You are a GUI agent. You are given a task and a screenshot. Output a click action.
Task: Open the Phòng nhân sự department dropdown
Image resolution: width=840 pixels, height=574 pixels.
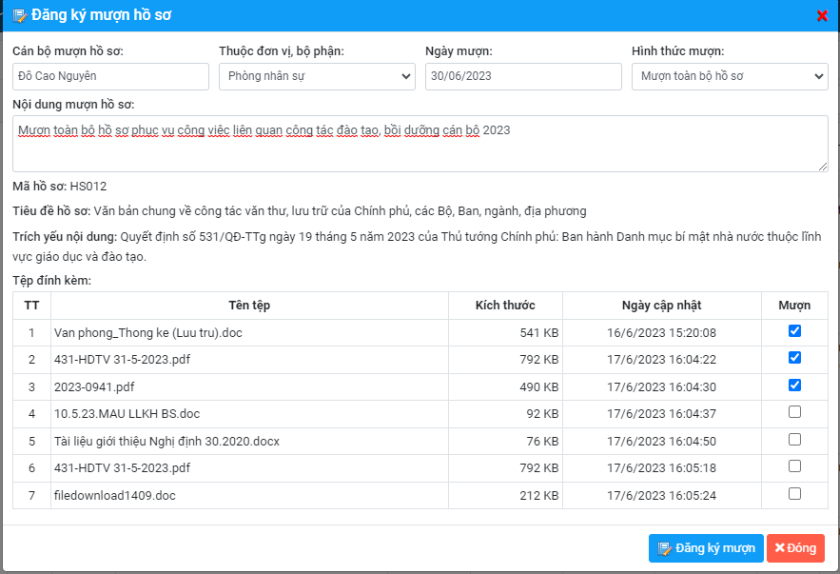[x=316, y=76]
